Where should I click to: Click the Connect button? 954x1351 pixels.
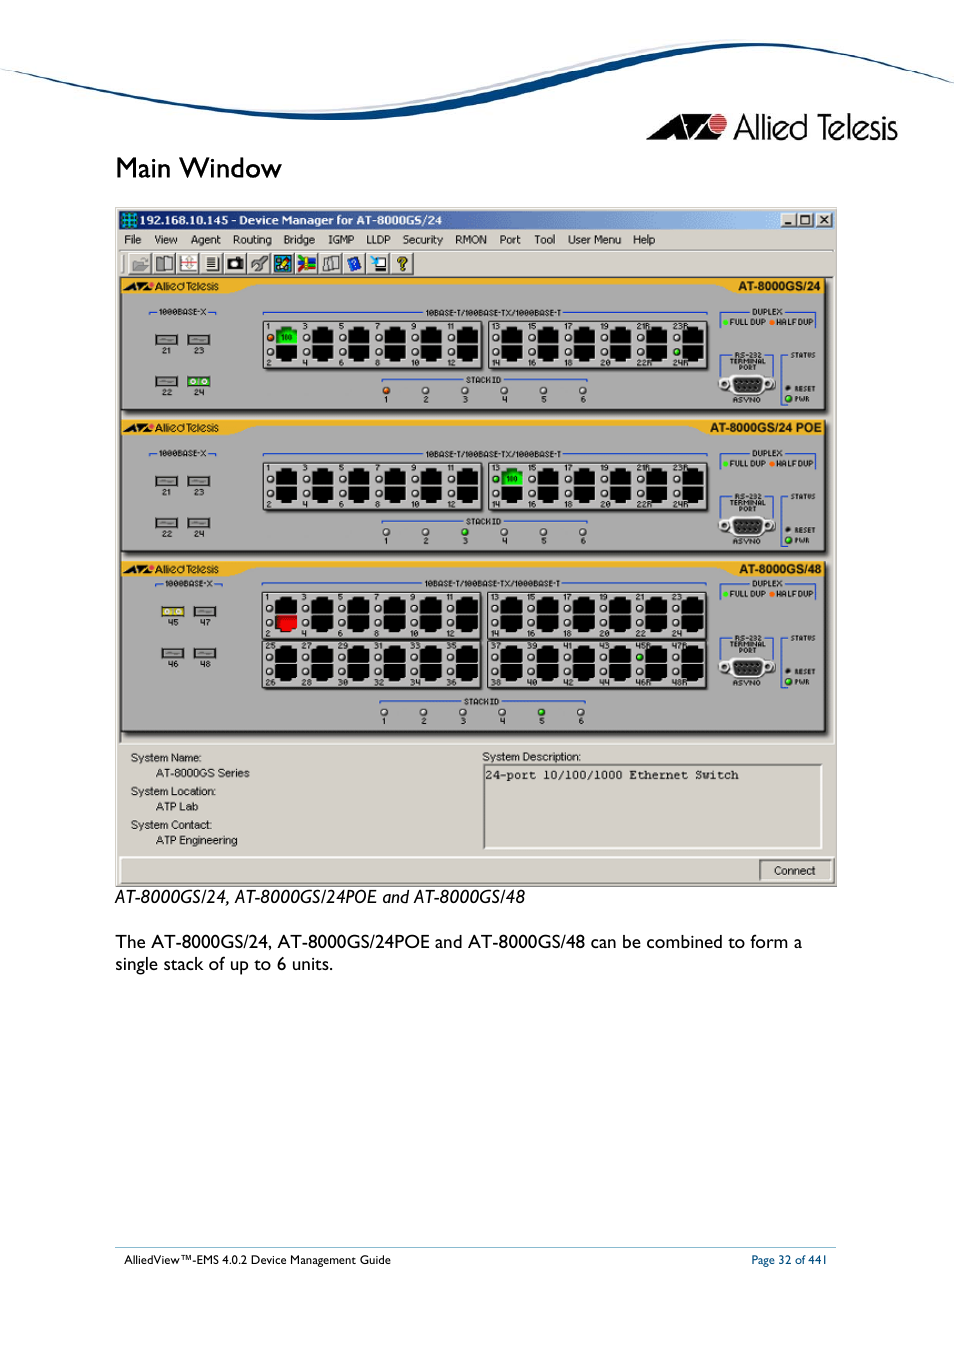tap(795, 871)
